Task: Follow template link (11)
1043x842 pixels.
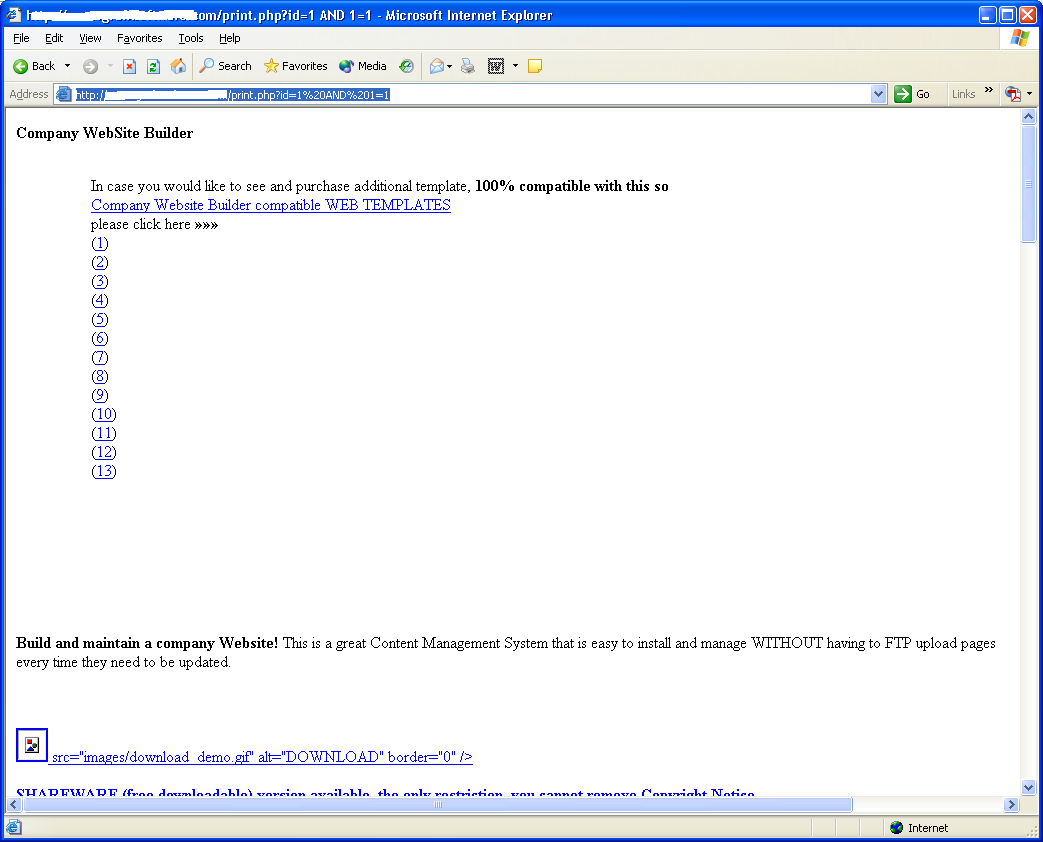Action: 104,434
